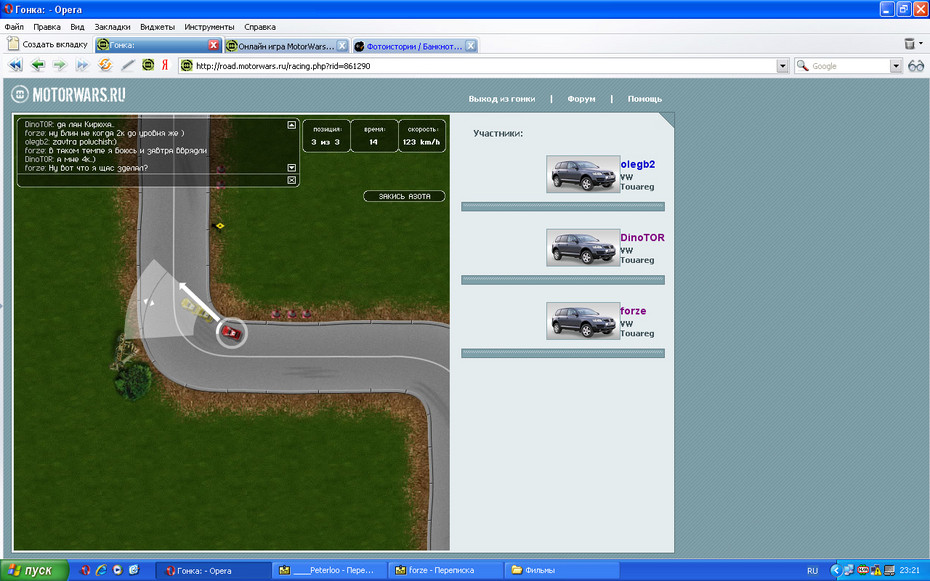The height and width of the screenshot is (581, 930).
Task: Open the Фильмы folder taskbar button
Action: pos(562,570)
